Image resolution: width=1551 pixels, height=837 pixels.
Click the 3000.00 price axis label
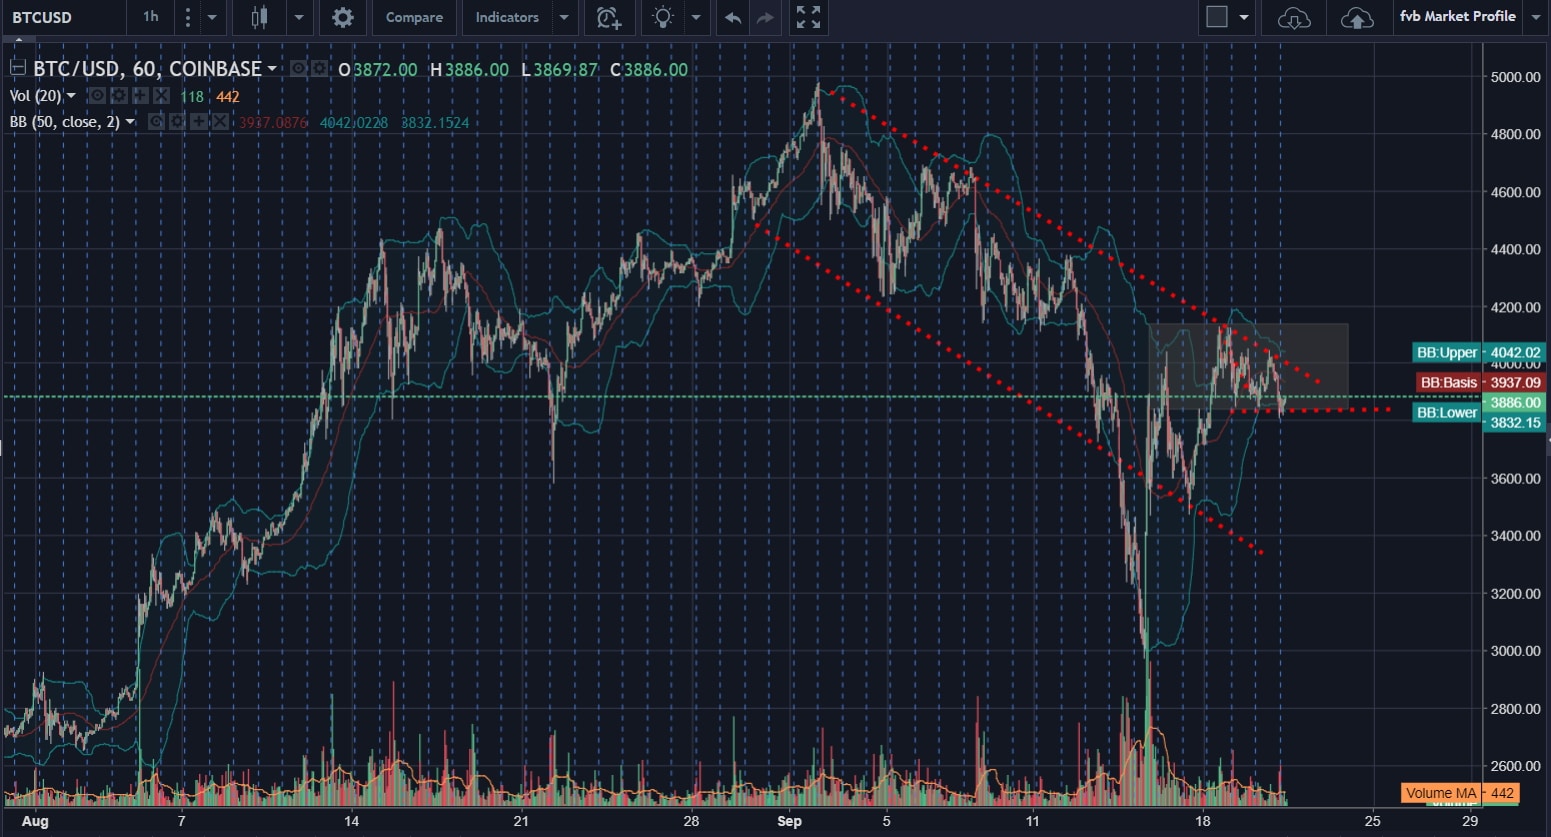(1515, 651)
